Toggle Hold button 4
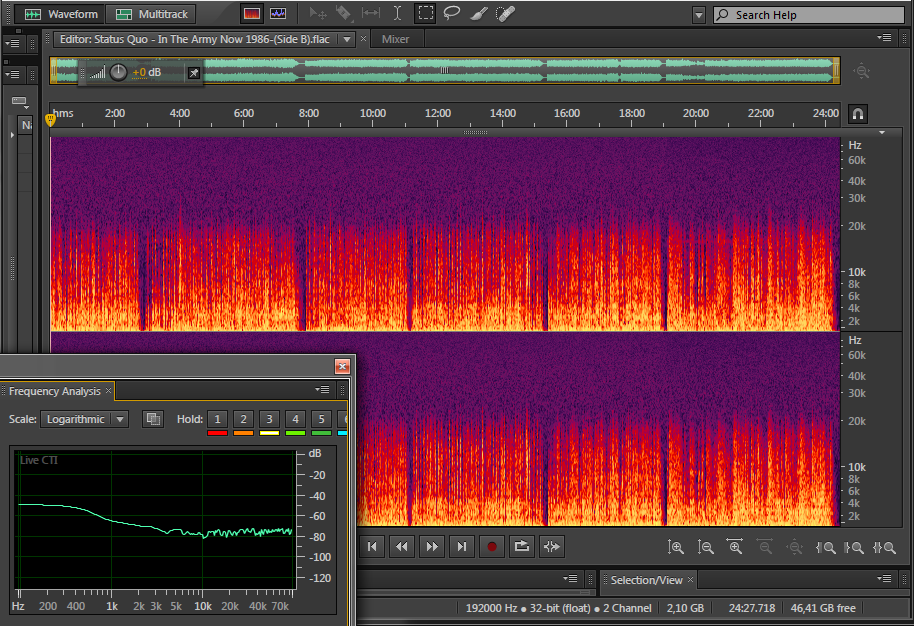The image size is (914, 626). click(x=296, y=419)
